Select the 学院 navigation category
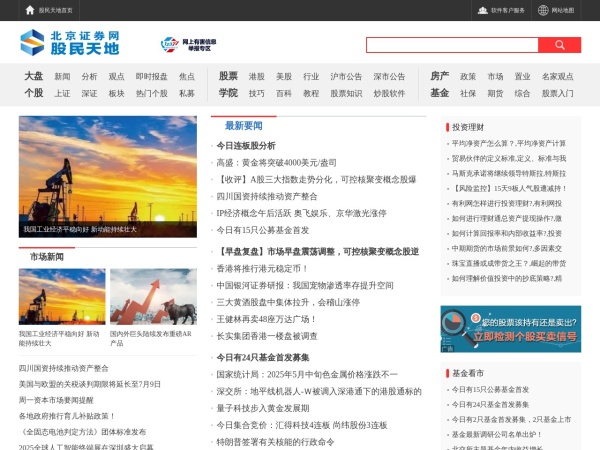This screenshot has width=600, height=450. pos(228,93)
